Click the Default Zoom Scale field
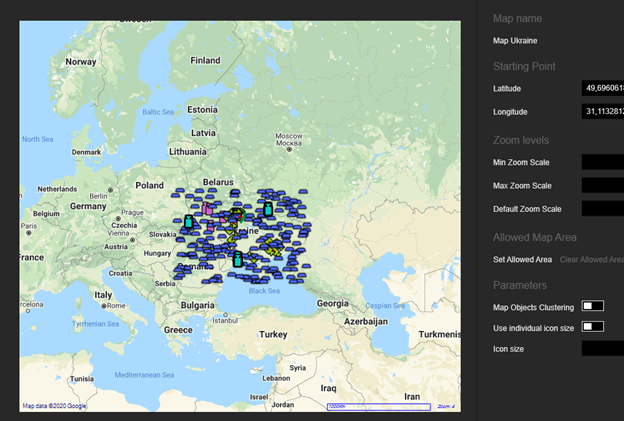 pyautogui.click(x=603, y=209)
